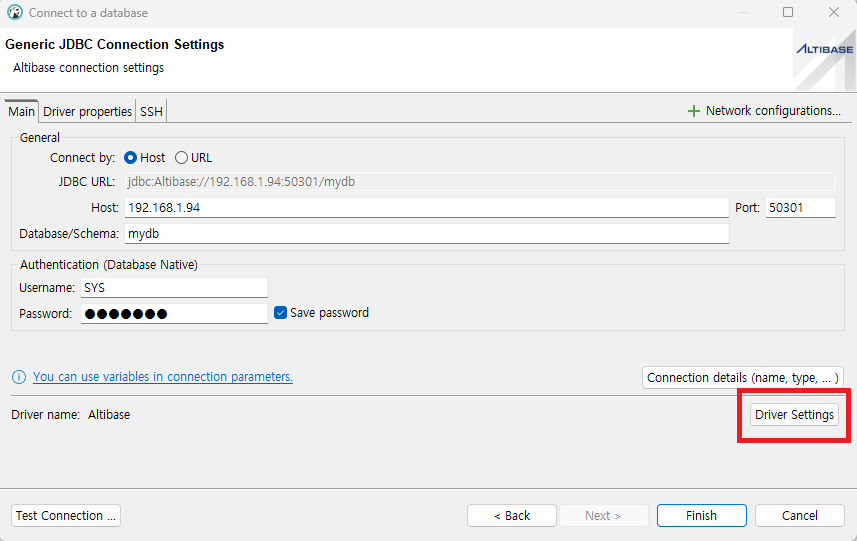This screenshot has height=541, width=857.
Task: Open Connection details (name, type, ...) button
Action: point(742,378)
